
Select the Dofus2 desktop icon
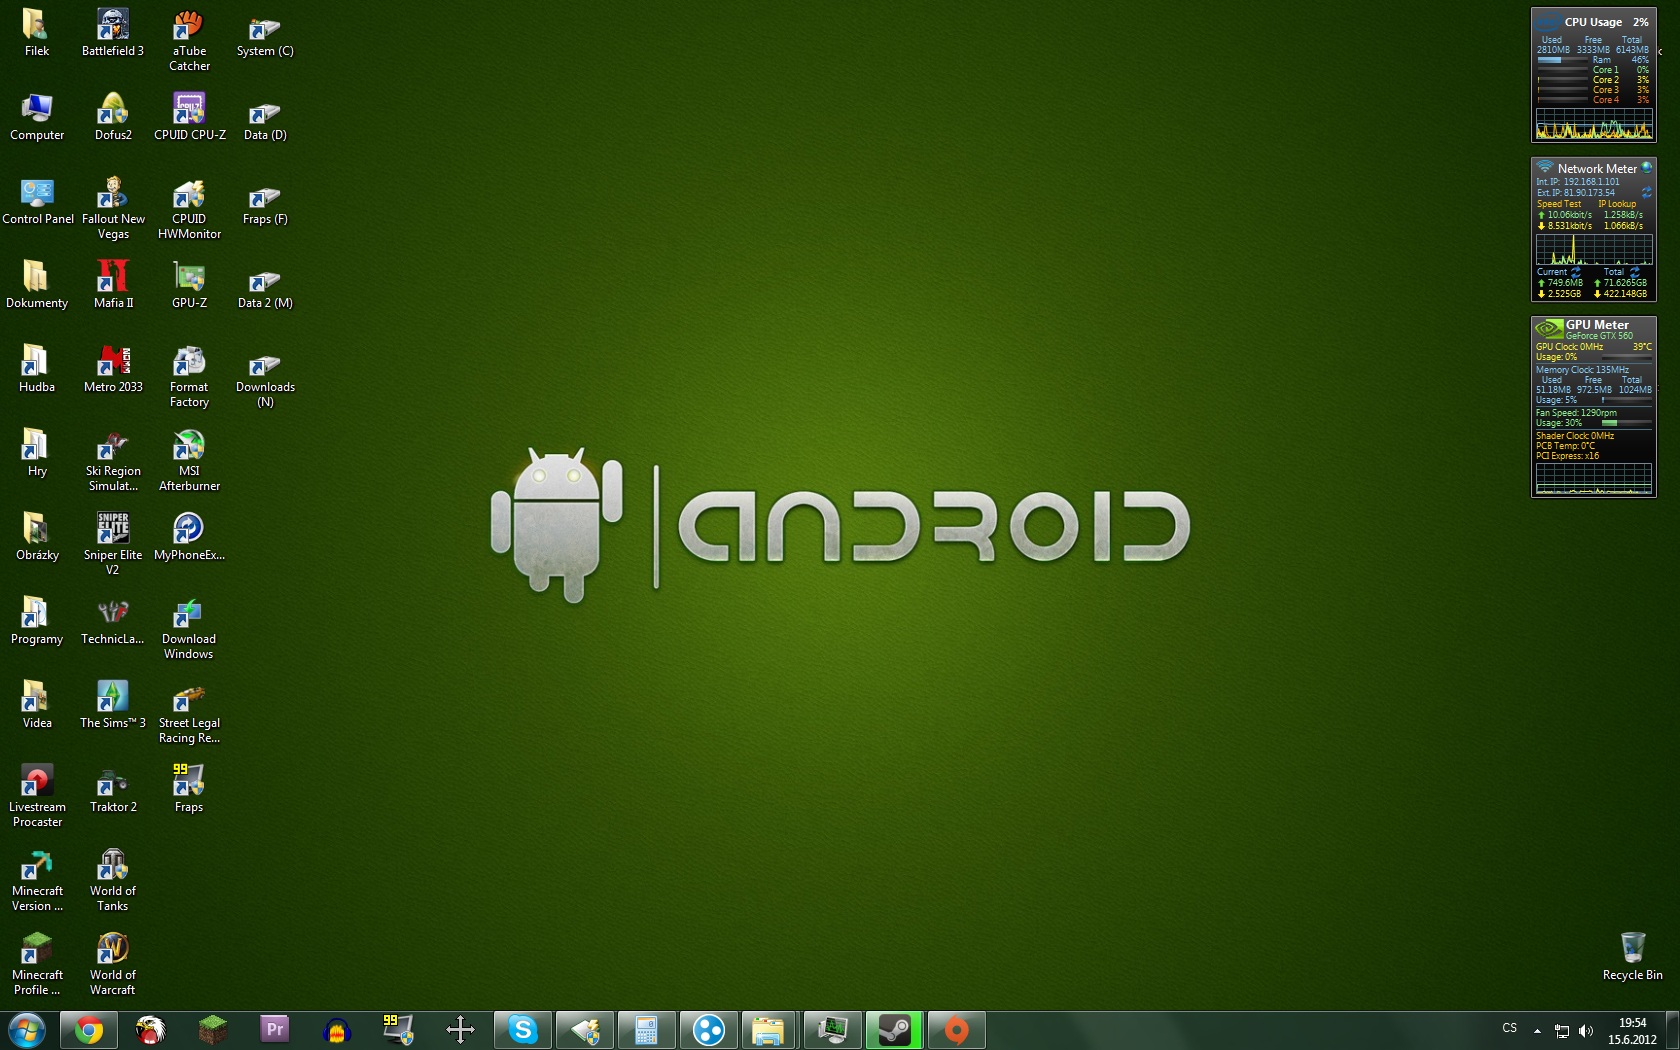tap(113, 117)
